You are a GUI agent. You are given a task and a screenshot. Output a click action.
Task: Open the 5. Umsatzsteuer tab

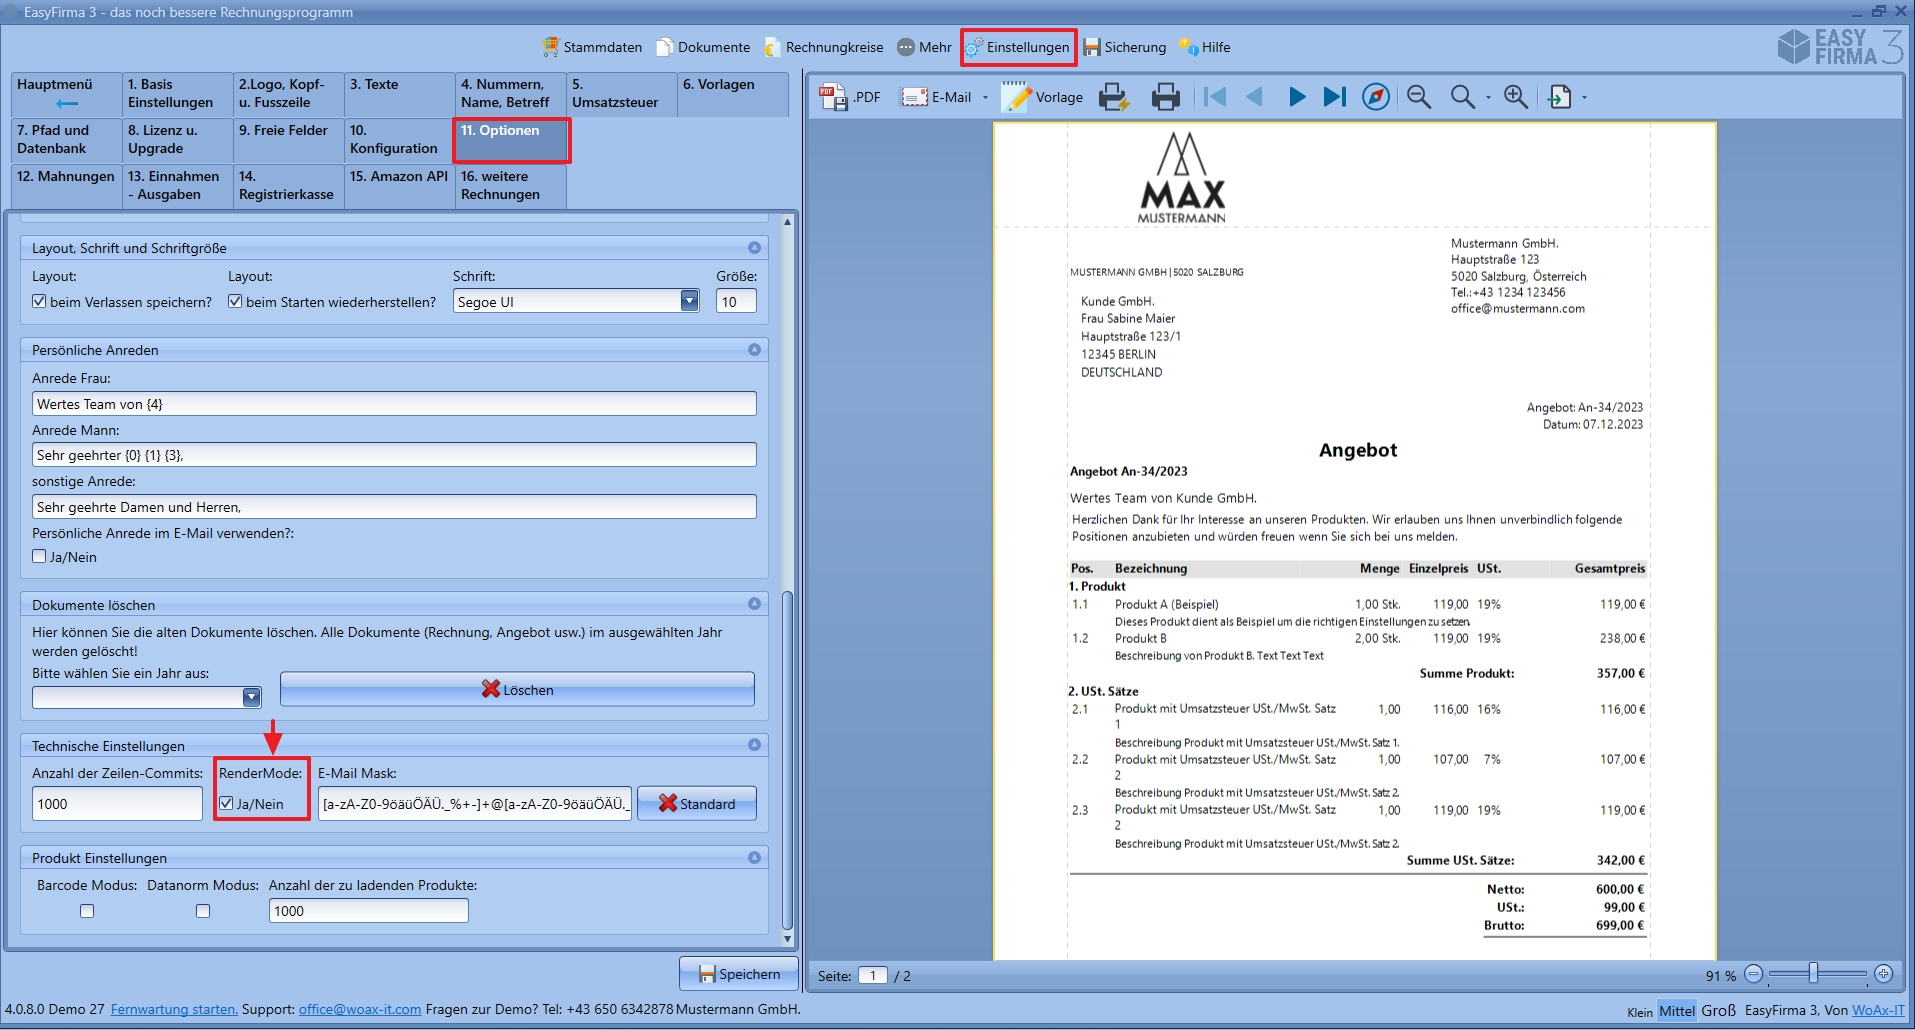pos(622,94)
